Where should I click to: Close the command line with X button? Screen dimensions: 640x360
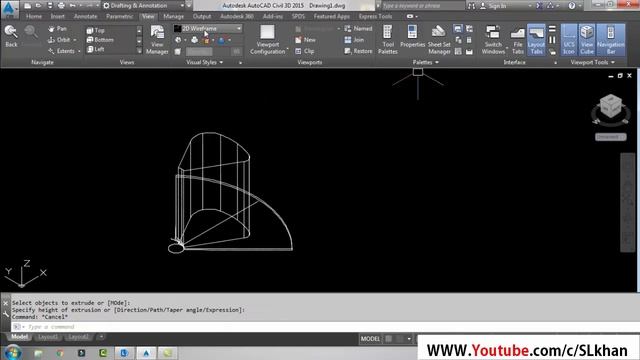click(6, 303)
